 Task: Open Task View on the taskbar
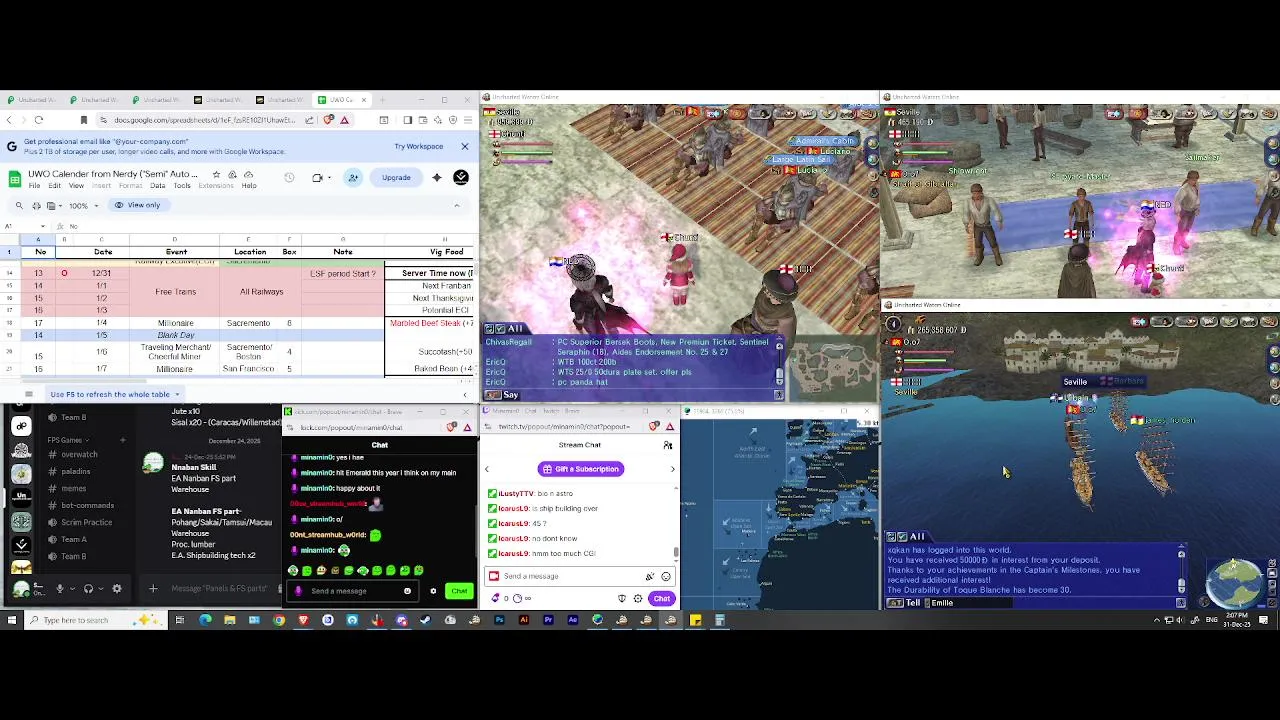point(180,620)
